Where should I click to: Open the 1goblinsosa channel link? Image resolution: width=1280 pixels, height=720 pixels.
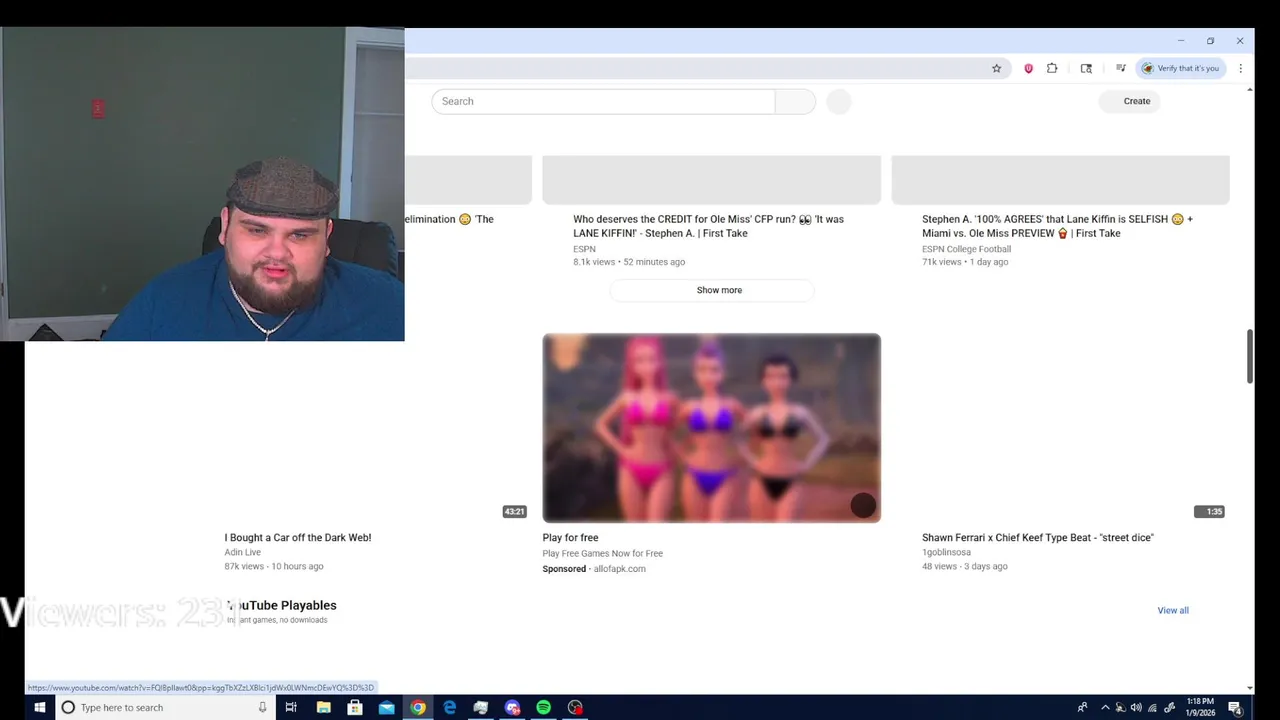946,552
